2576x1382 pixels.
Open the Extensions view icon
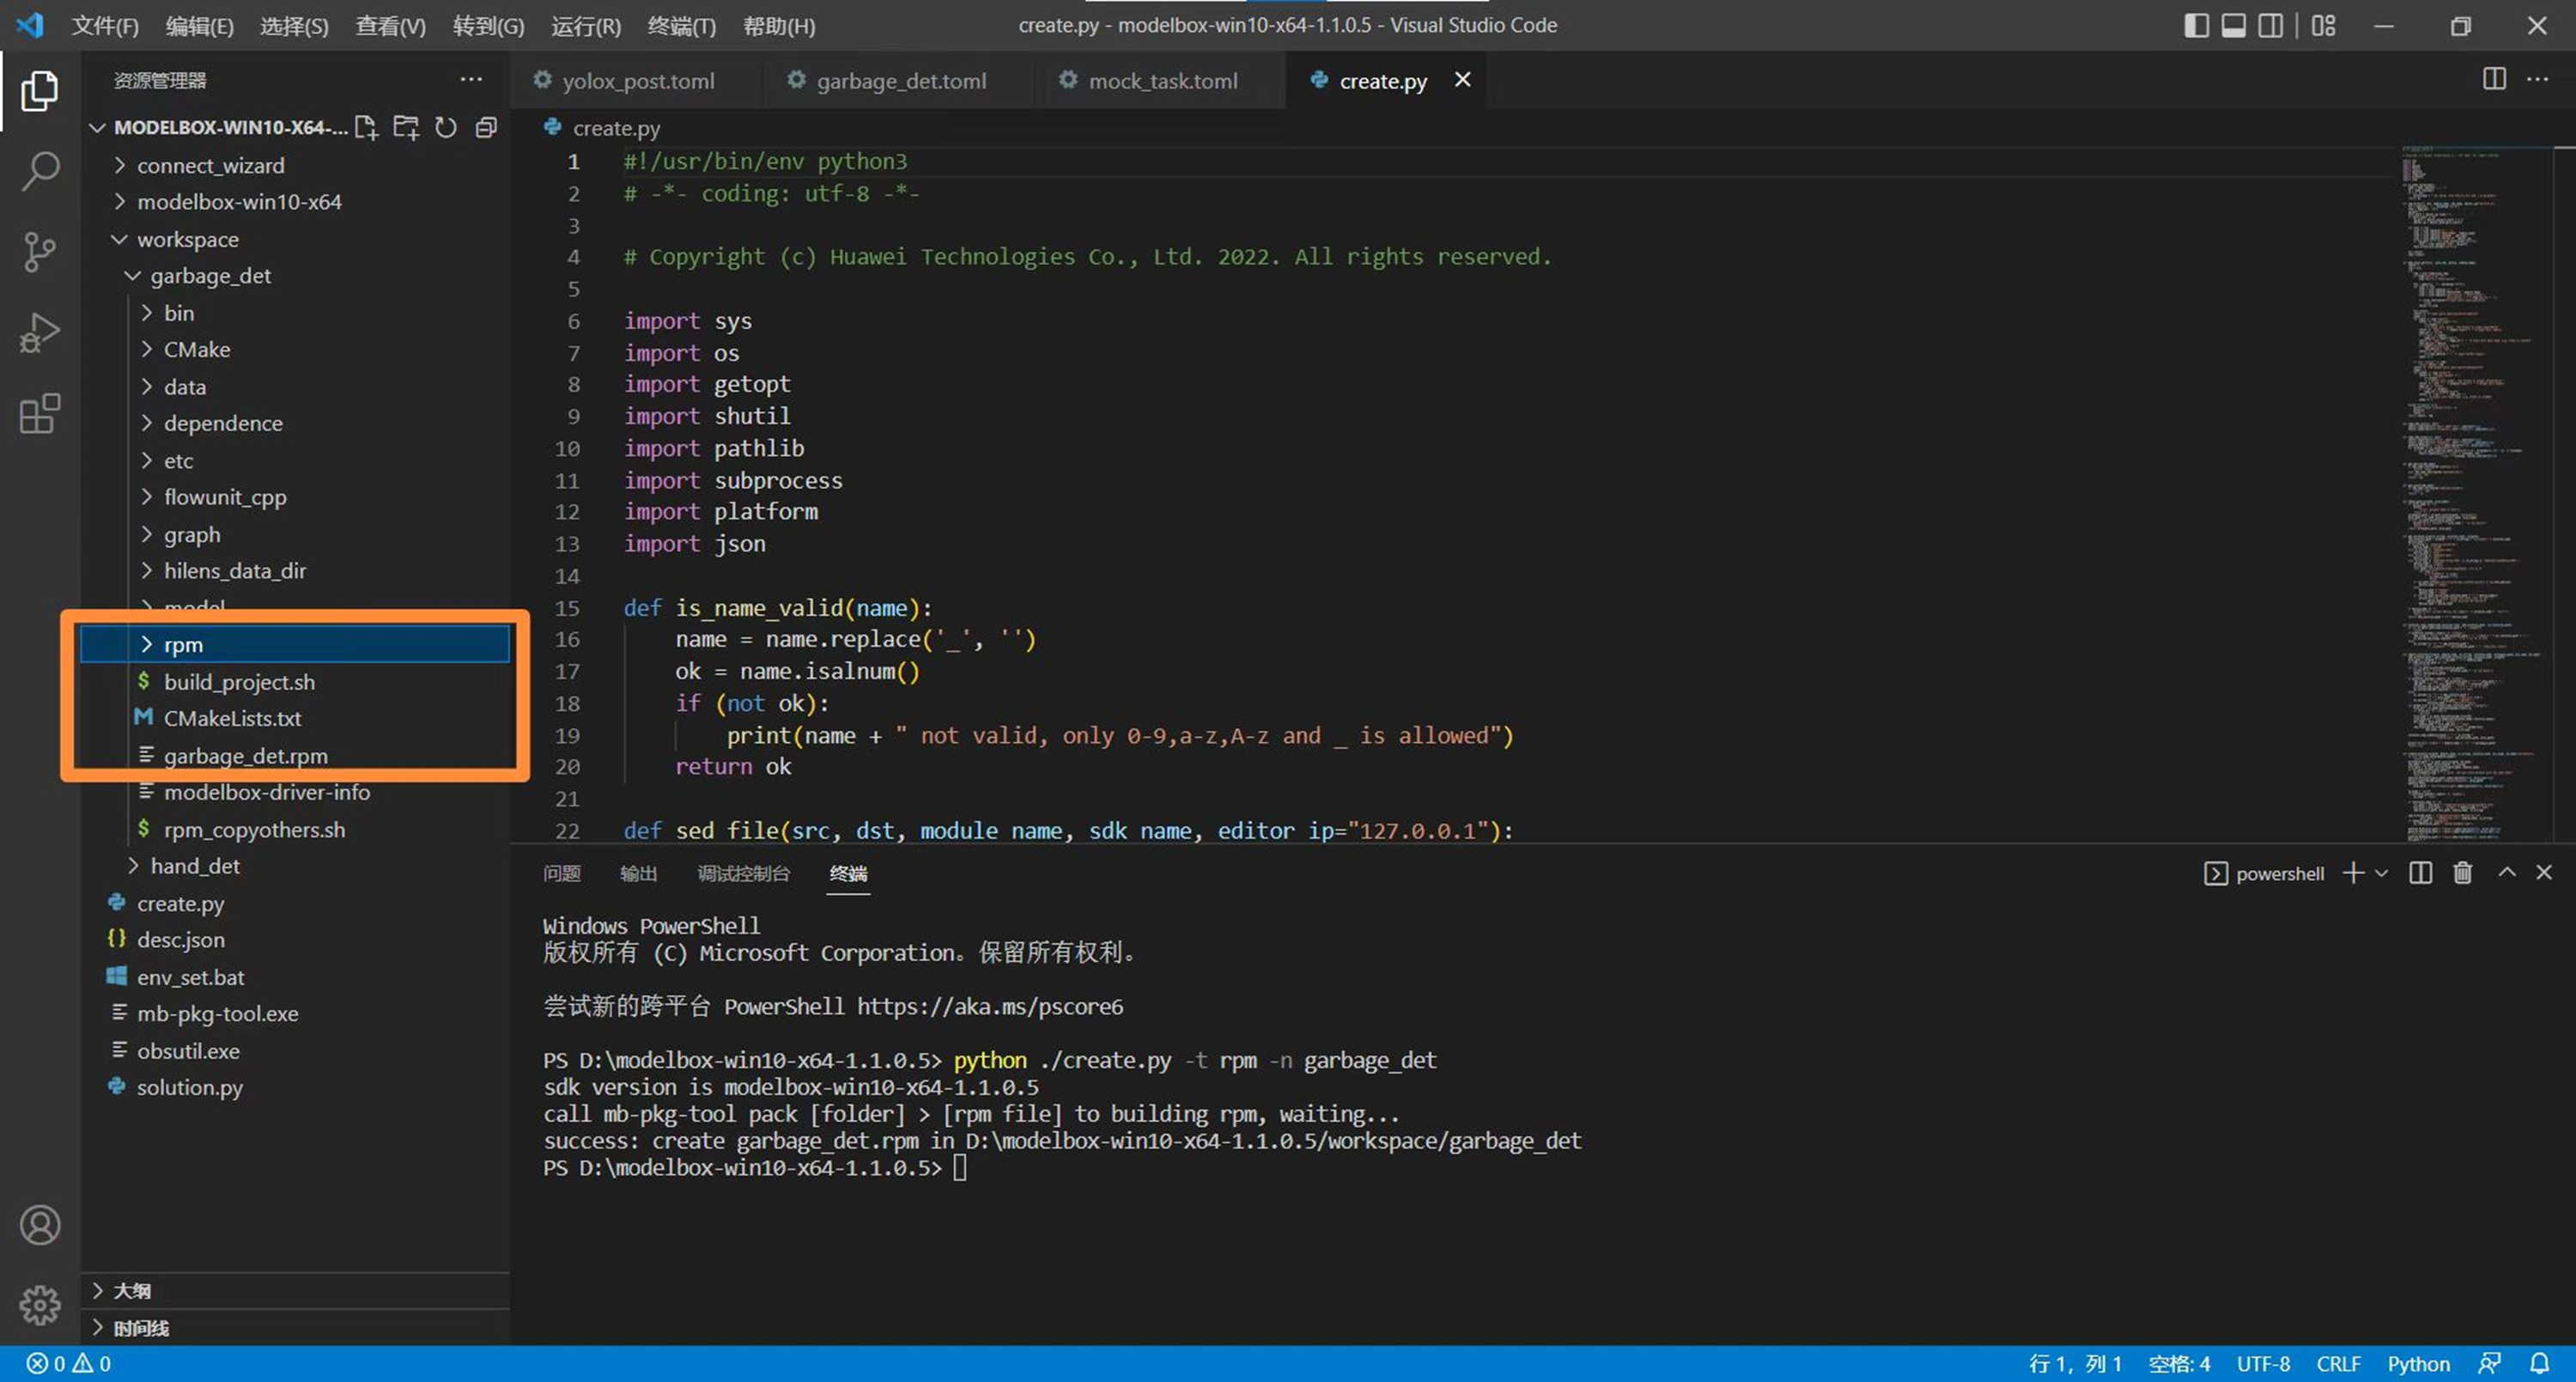click(40, 413)
